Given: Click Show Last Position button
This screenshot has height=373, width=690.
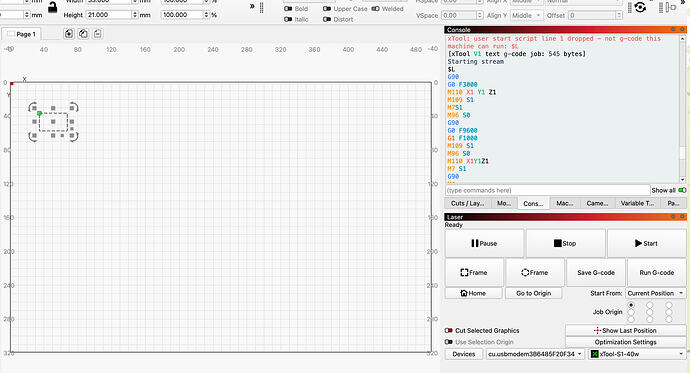Looking at the screenshot, I should click(x=625, y=330).
